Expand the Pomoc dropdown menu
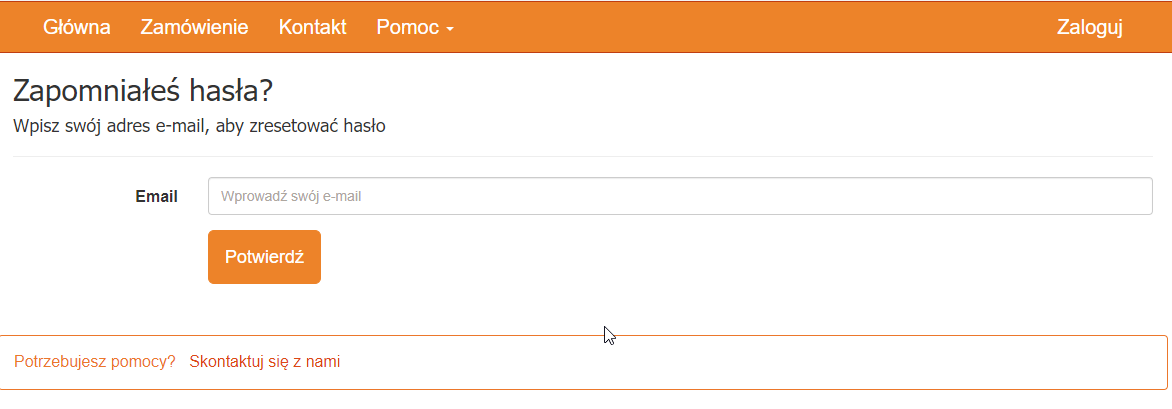Screen dimensions: 1172x409 [414, 27]
